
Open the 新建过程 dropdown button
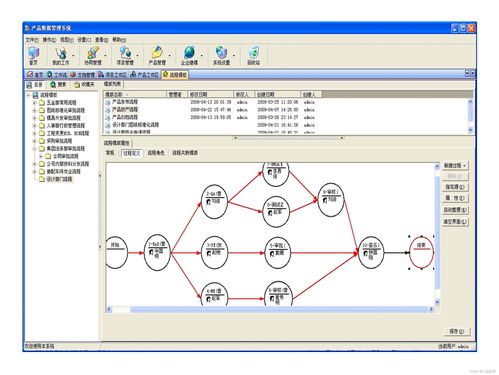point(455,165)
